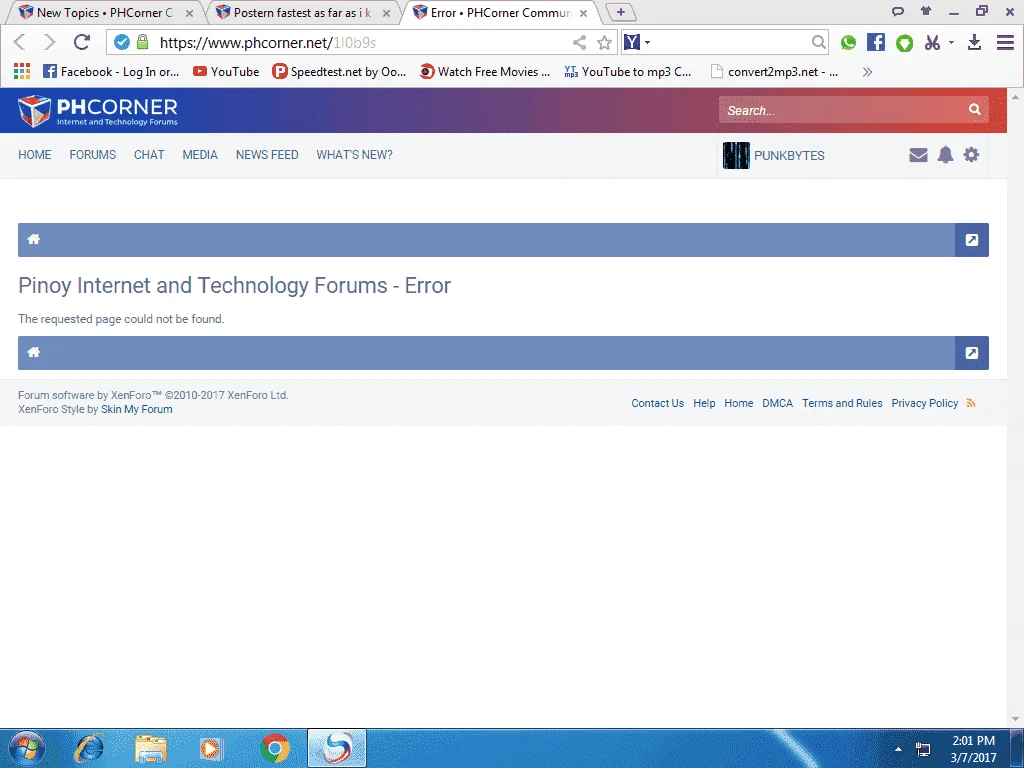The height and width of the screenshot is (768, 1024).
Task: Close the Postern fastest tab
Action: coord(386,13)
